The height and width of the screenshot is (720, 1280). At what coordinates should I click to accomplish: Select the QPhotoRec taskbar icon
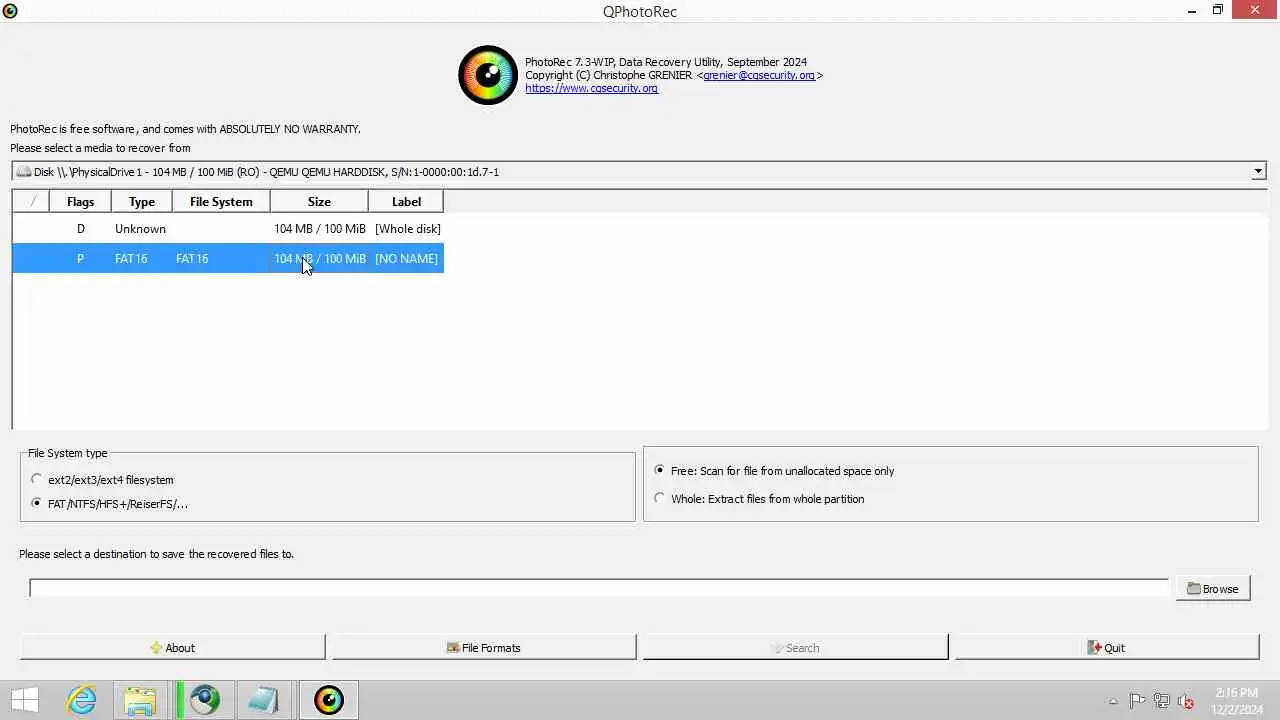click(x=329, y=700)
